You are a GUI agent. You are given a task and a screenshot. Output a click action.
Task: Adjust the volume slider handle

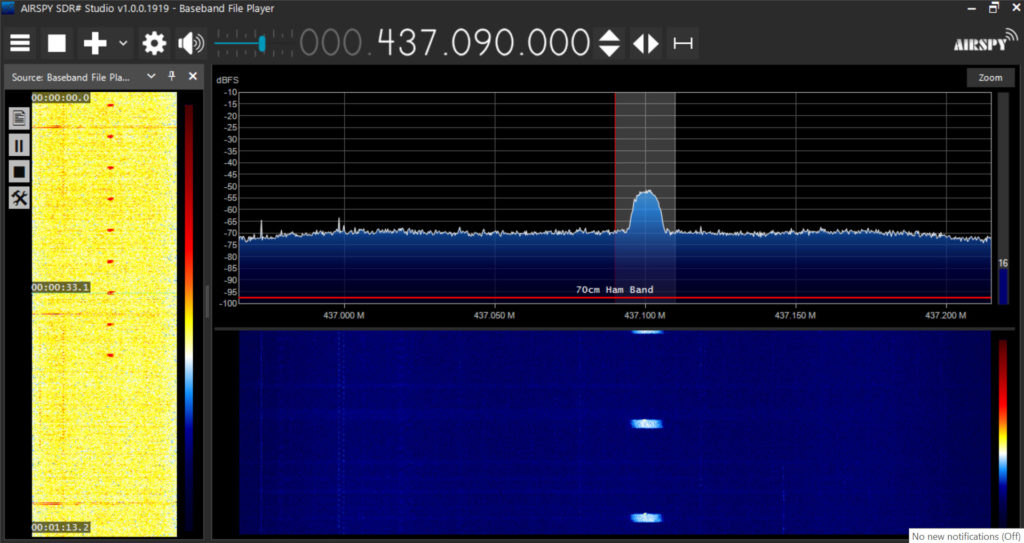coord(261,43)
